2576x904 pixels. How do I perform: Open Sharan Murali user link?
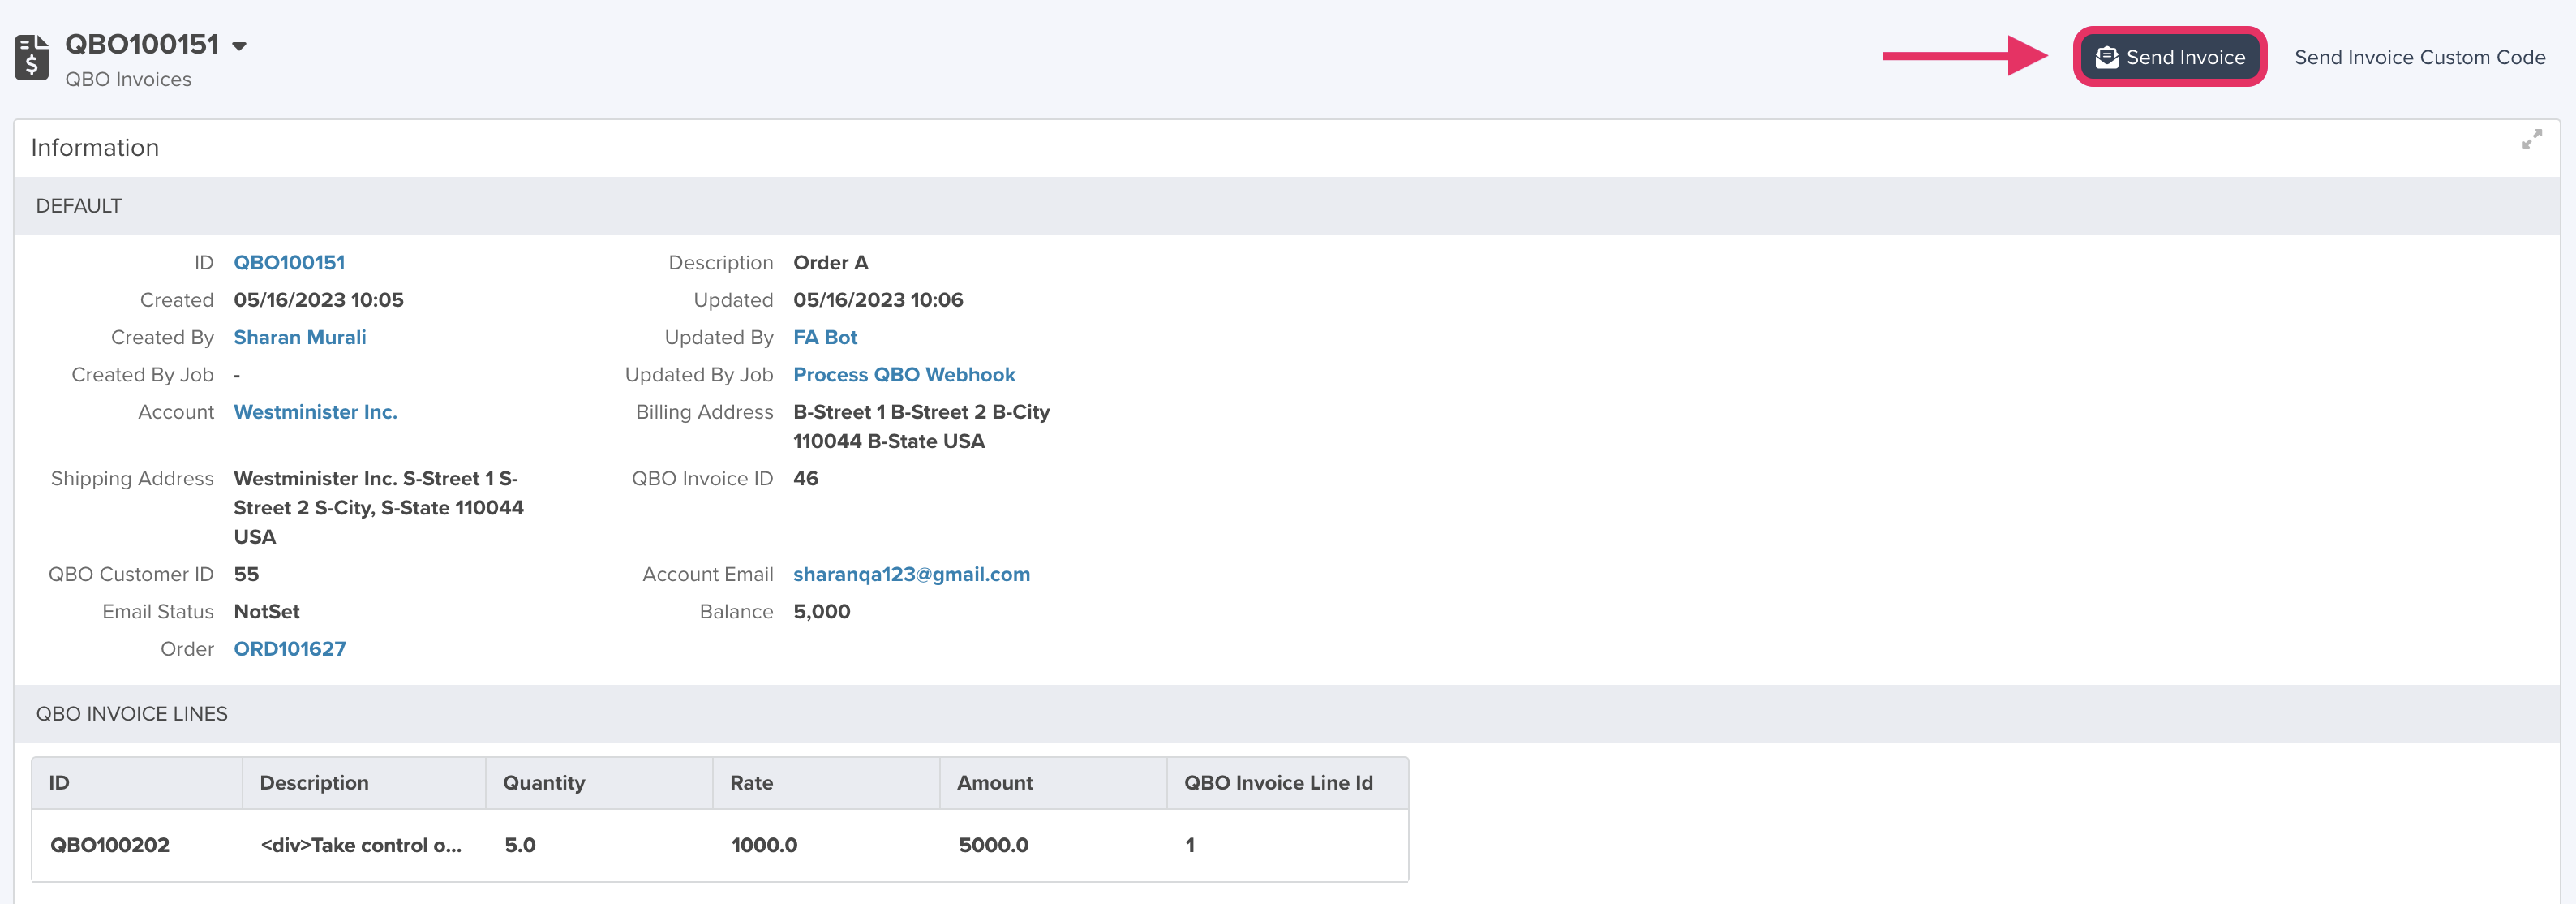[x=300, y=338]
